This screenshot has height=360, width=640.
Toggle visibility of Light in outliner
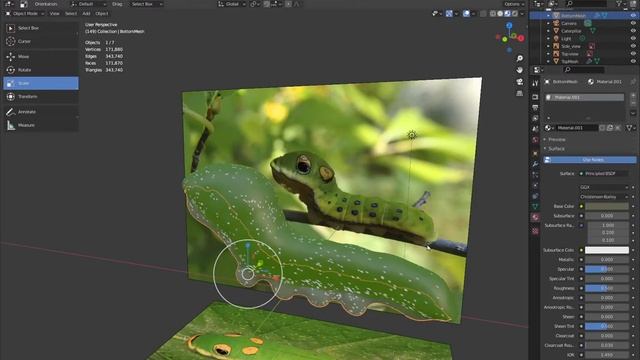coord(633,38)
